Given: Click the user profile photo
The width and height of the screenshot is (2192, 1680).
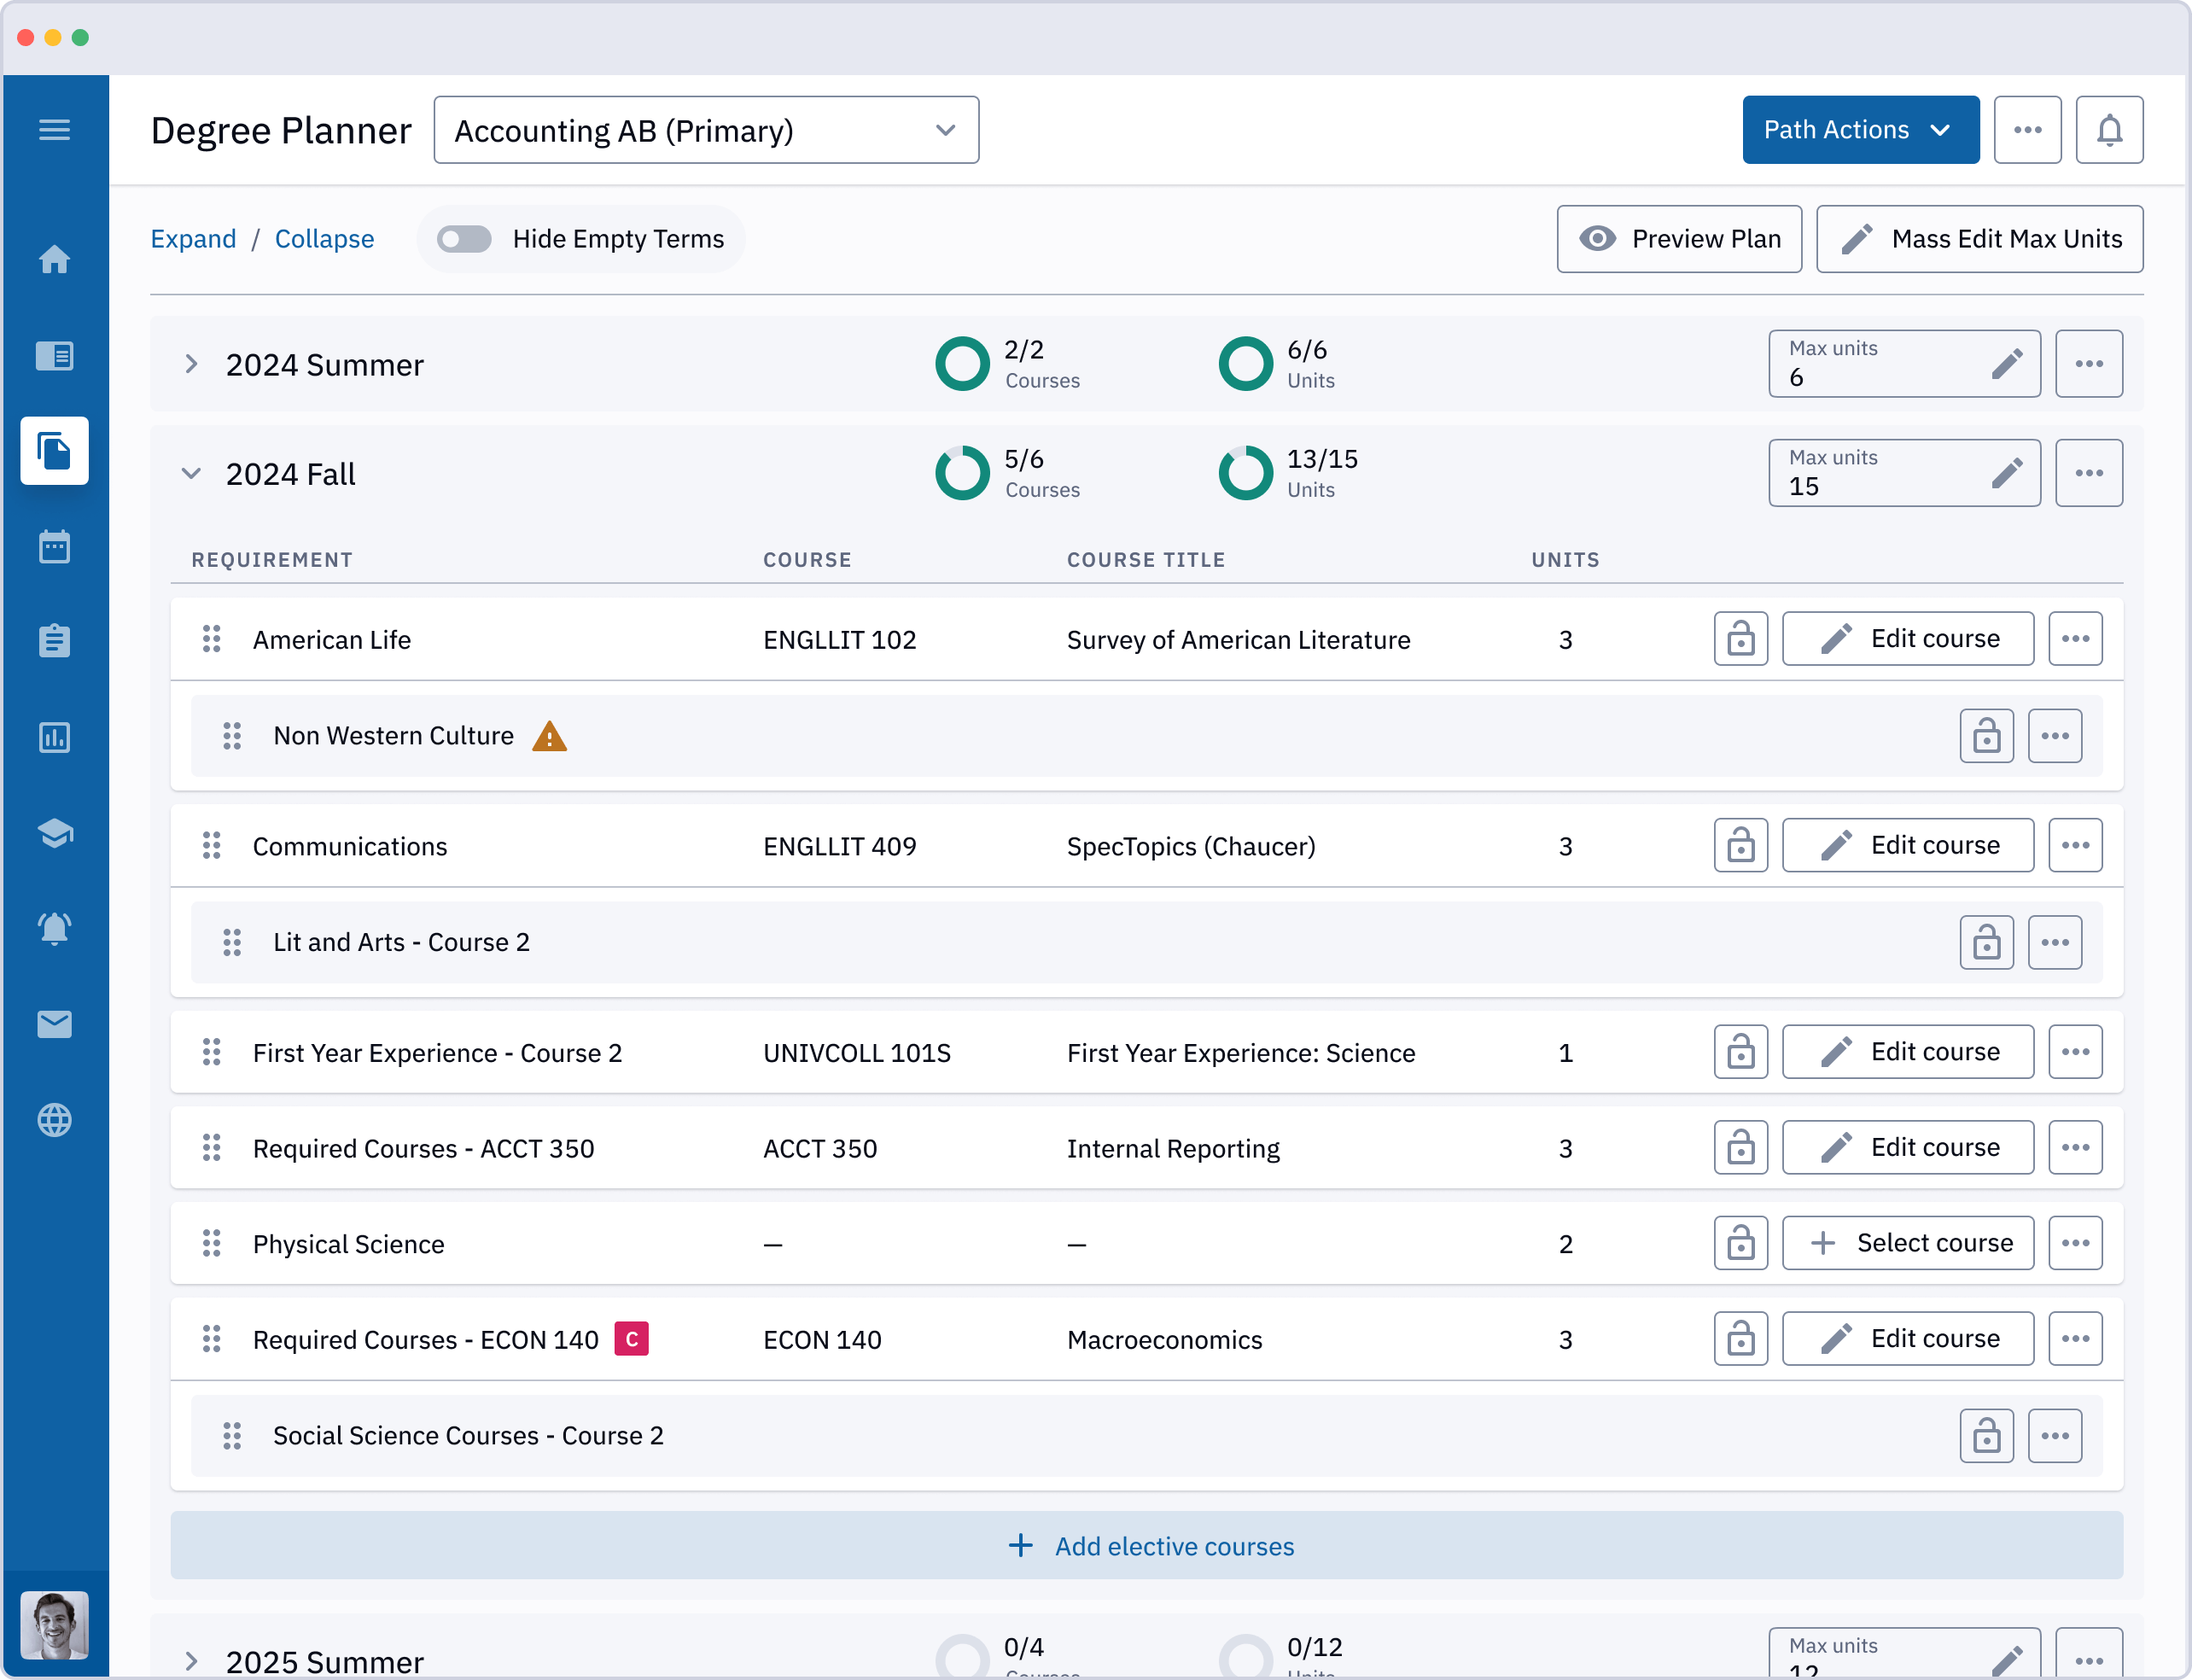Looking at the screenshot, I should (x=54, y=1624).
